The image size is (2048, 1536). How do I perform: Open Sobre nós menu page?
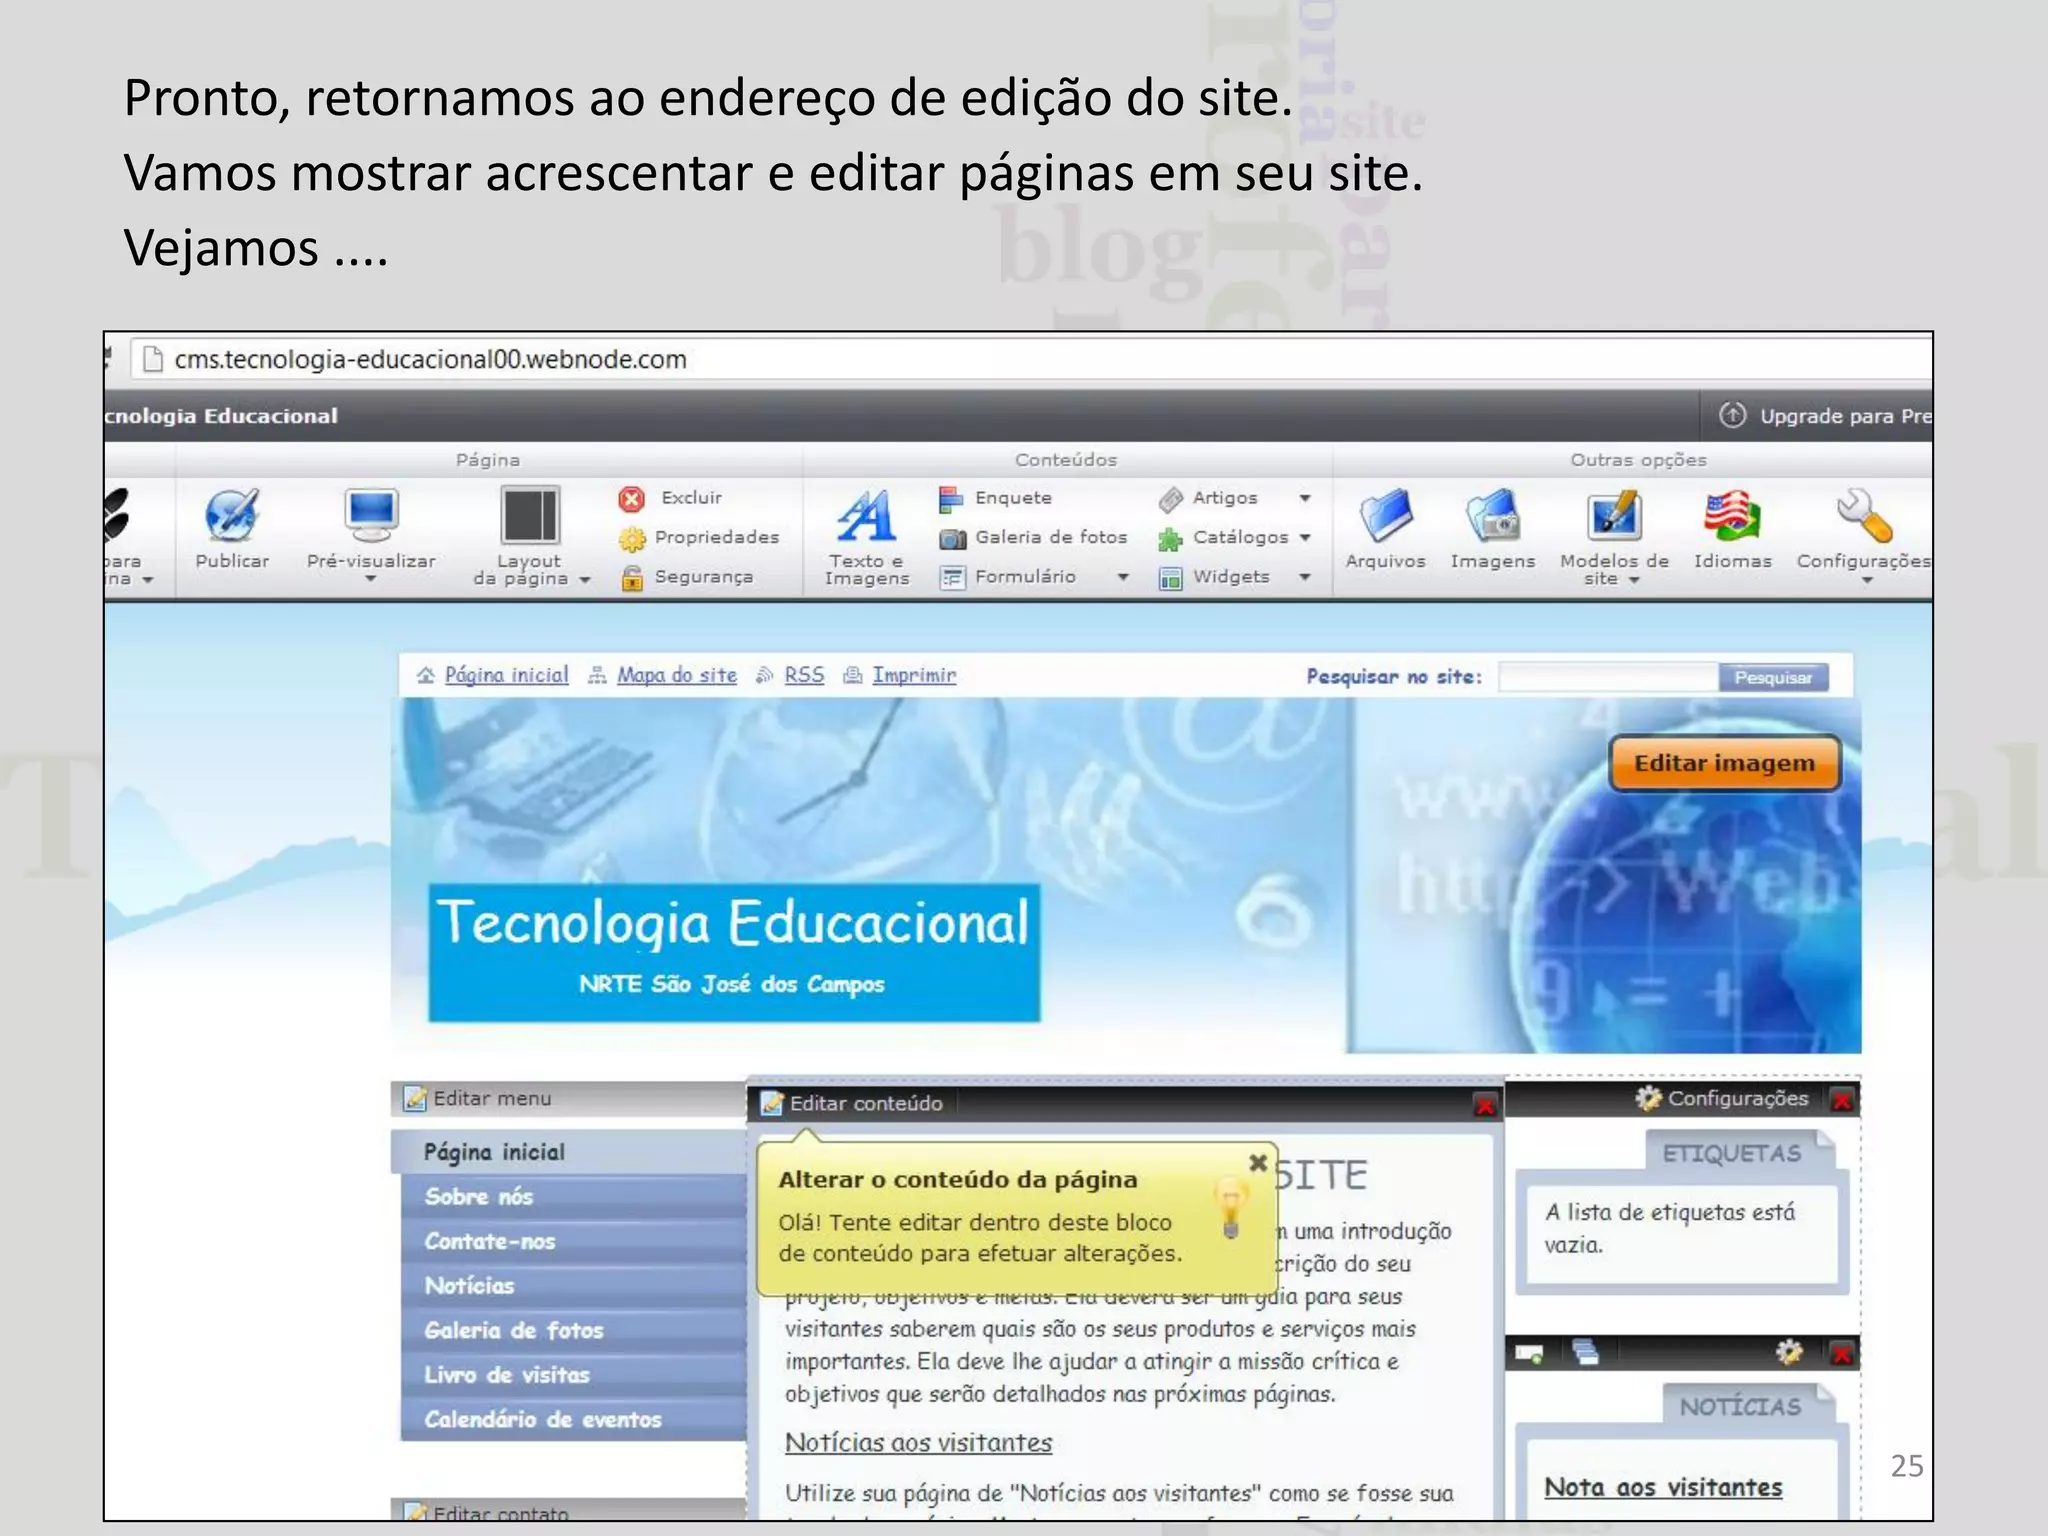tap(573, 1197)
